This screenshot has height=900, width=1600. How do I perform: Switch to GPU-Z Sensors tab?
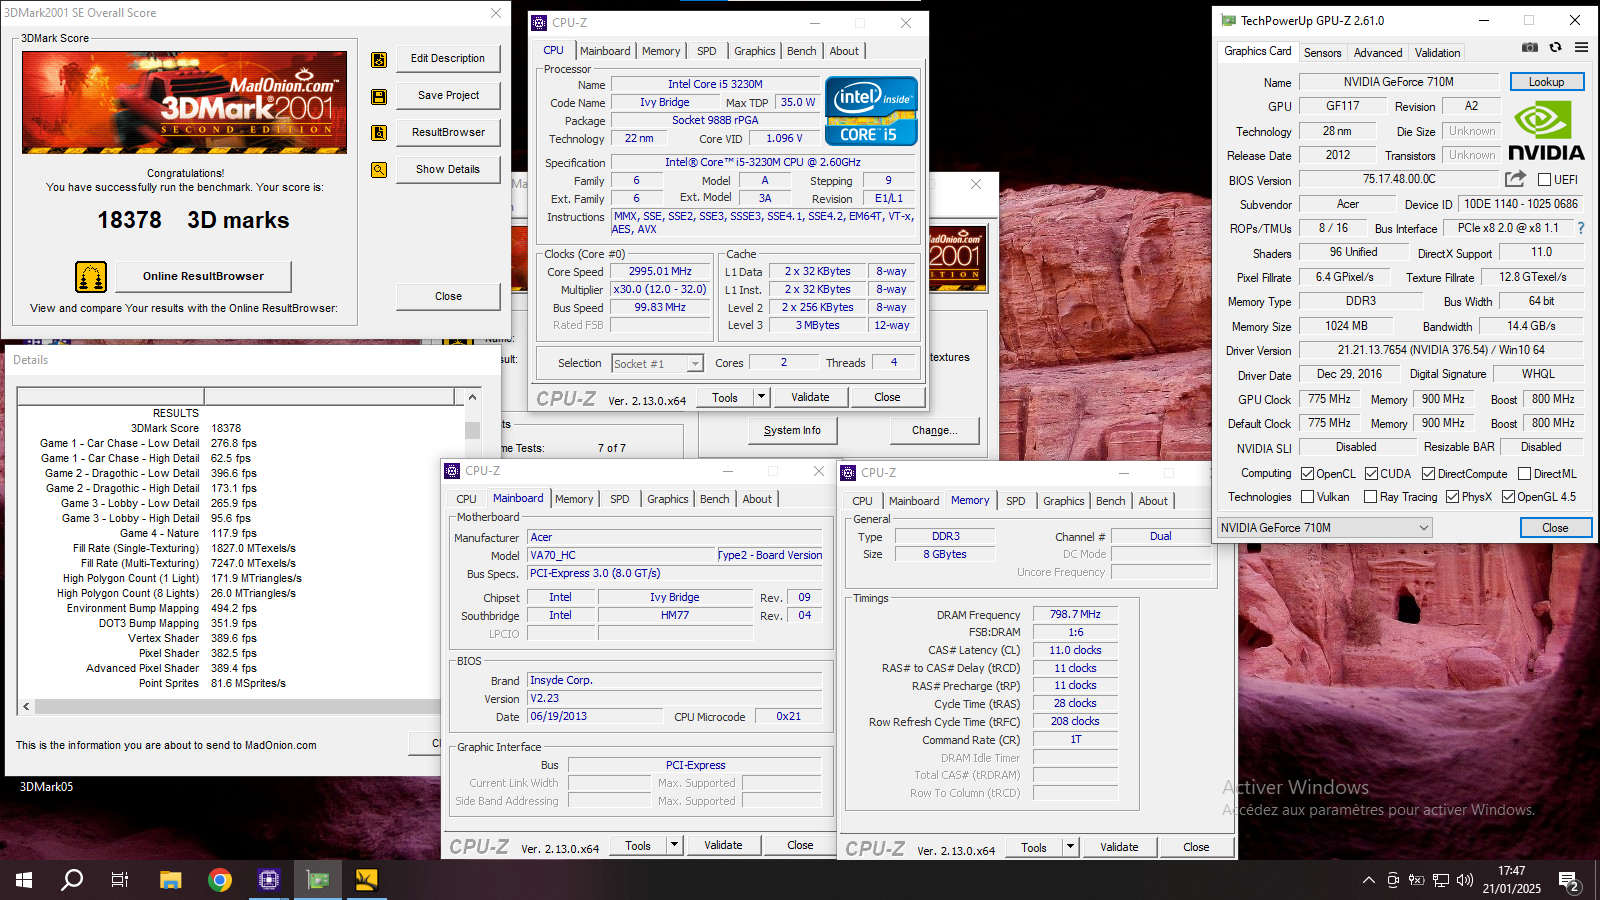click(1322, 53)
